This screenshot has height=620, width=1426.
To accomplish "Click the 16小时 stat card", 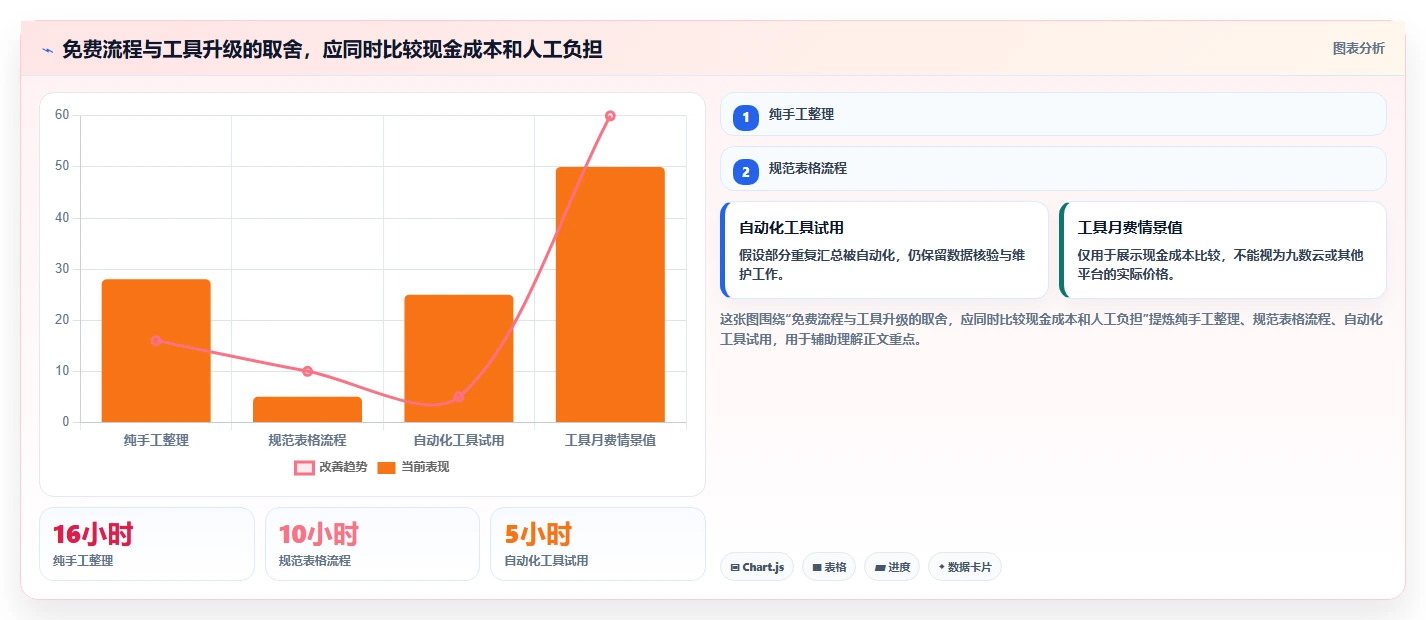I will 147,544.
